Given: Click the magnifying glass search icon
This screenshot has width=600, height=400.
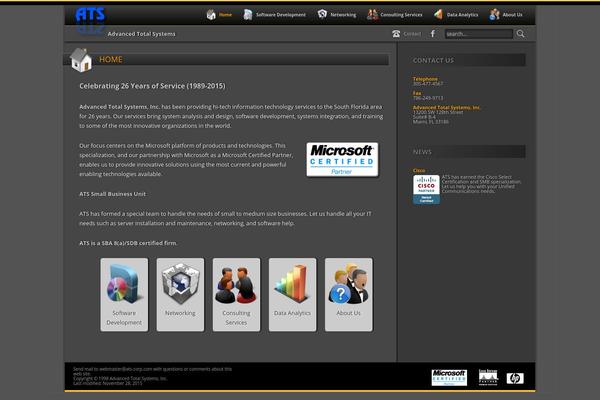Looking at the screenshot, I should coord(520,34).
